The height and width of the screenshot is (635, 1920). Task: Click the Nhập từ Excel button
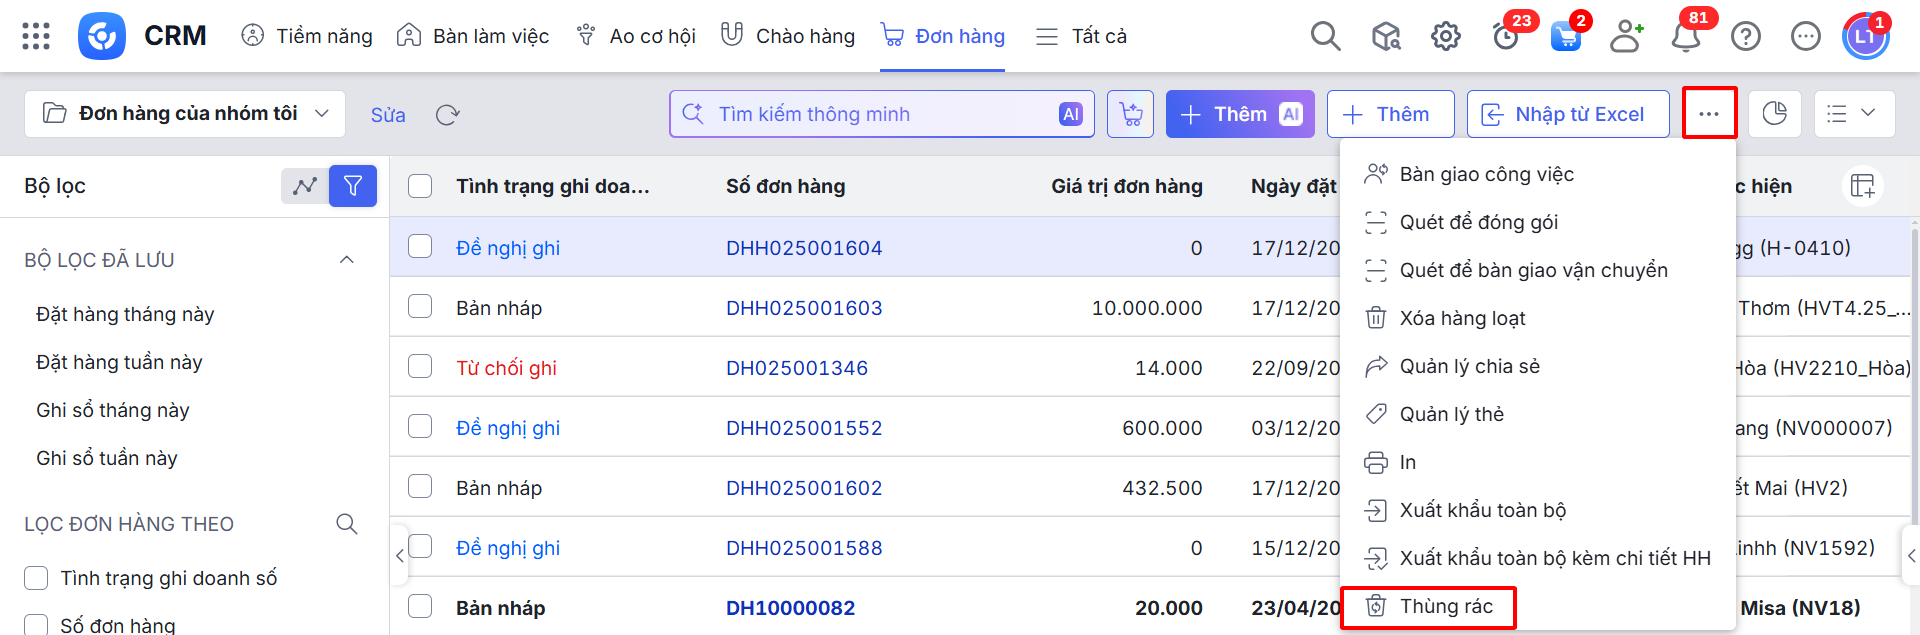coord(1567,114)
